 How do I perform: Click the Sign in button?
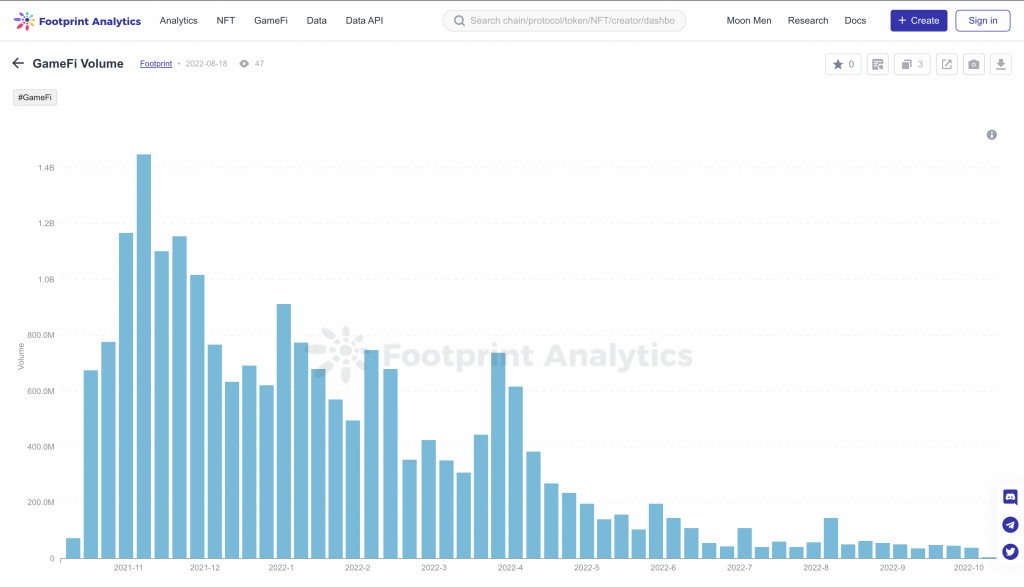[x=982, y=21]
